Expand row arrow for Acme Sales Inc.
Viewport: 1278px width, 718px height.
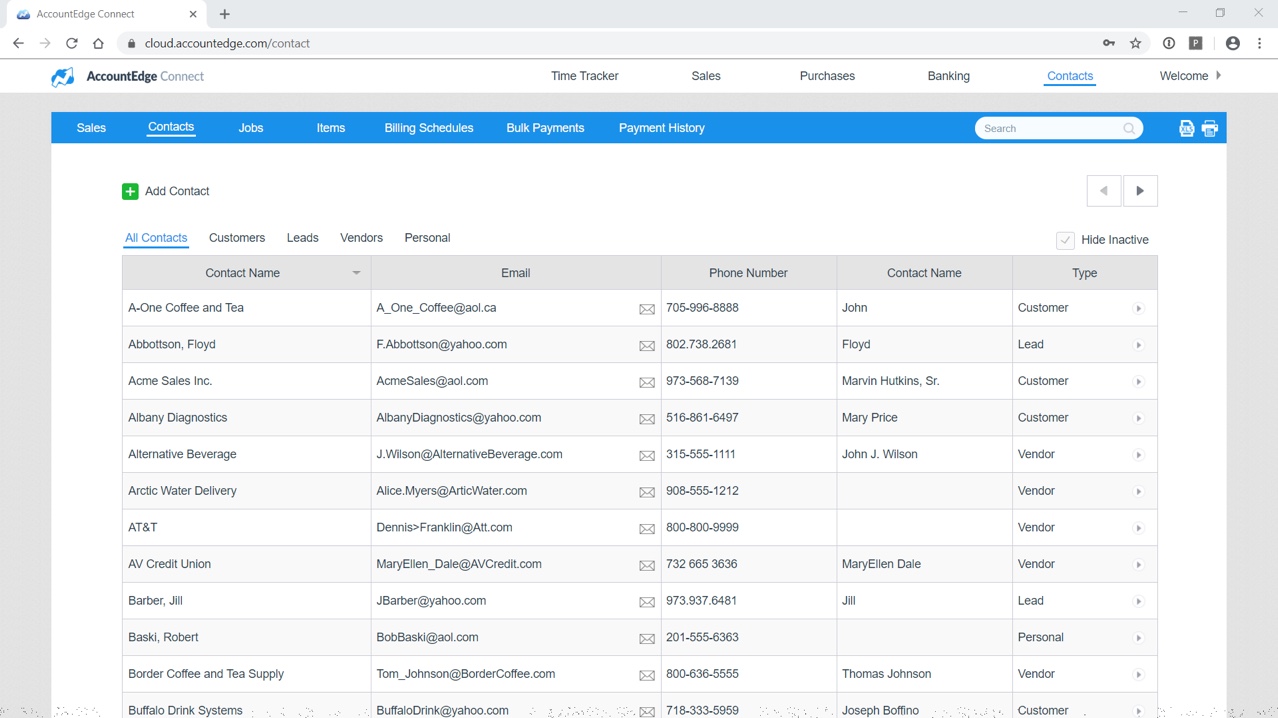1138,382
